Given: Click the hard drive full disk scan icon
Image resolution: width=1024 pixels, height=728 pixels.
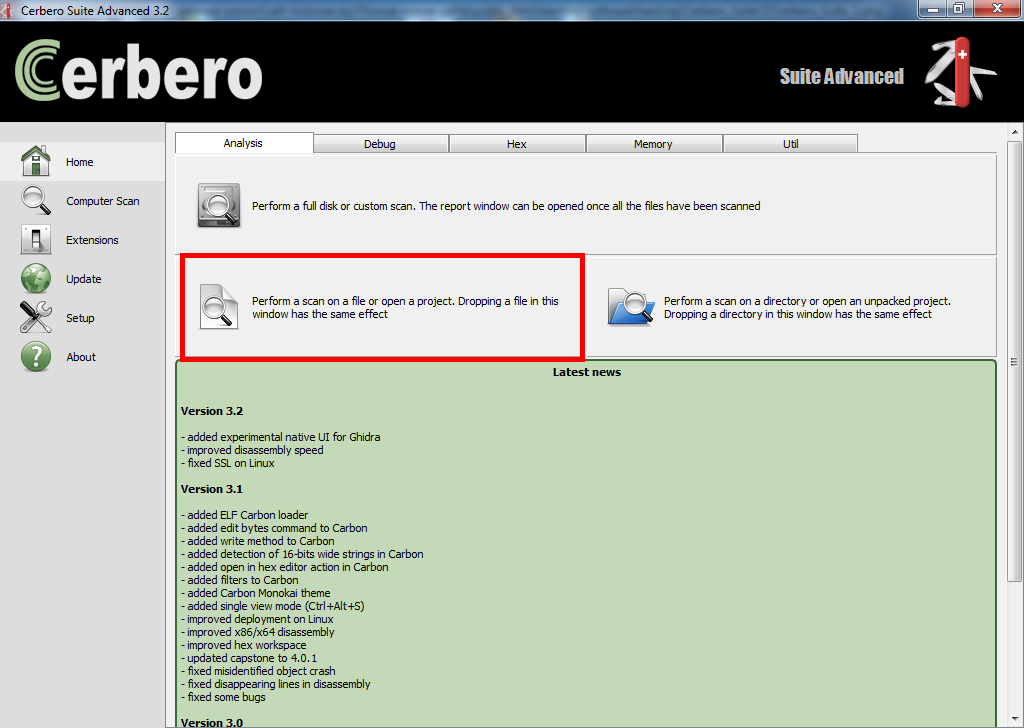Looking at the screenshot, I should click(217, 206).
